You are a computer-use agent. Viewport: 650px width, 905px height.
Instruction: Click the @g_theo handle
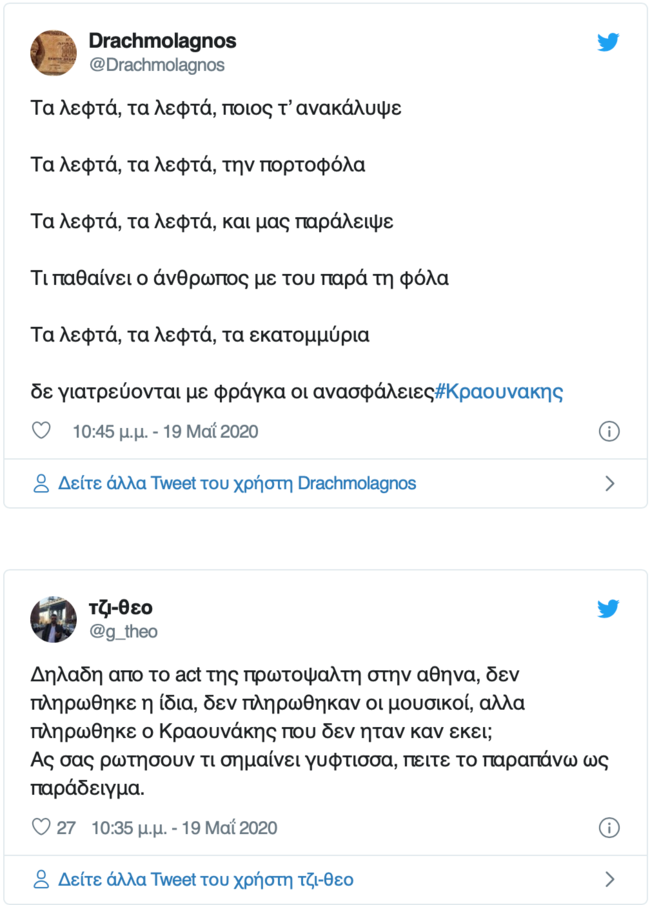tap(123, 631)
